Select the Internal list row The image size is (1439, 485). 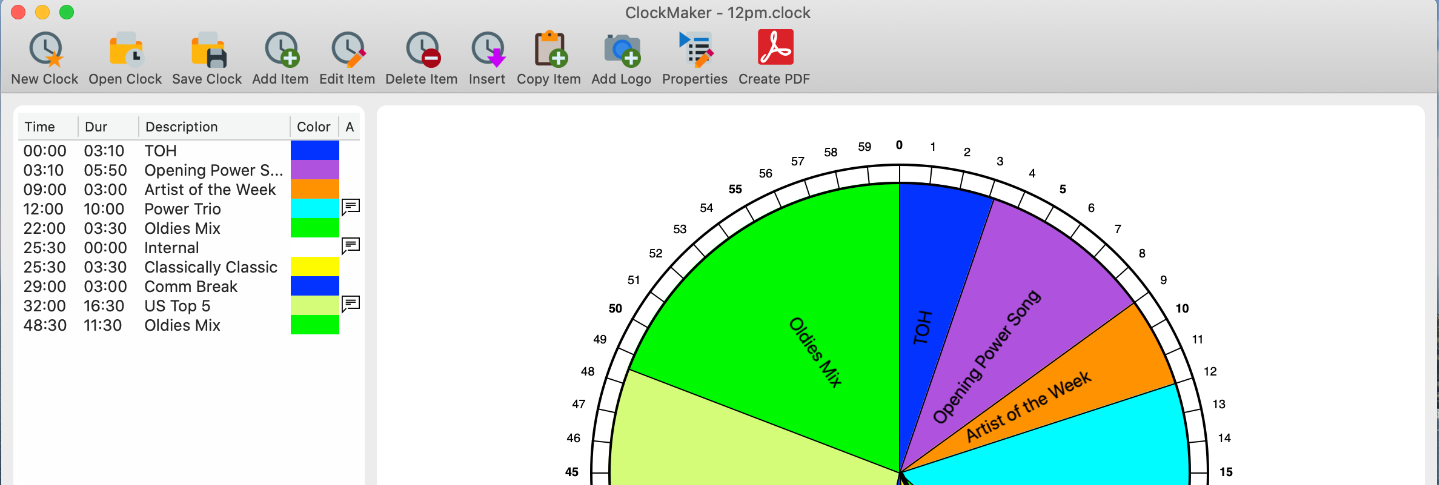[189, 248]
